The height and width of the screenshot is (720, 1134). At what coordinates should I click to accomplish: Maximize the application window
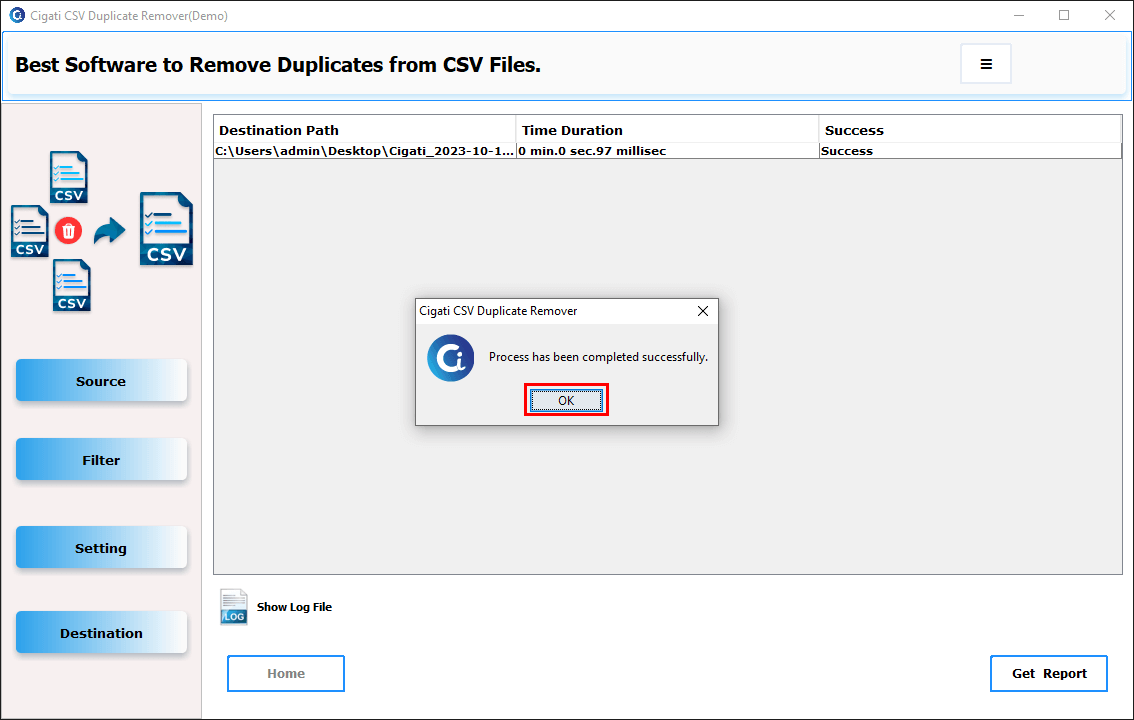pyautogui.click(x=1064, y=15)
